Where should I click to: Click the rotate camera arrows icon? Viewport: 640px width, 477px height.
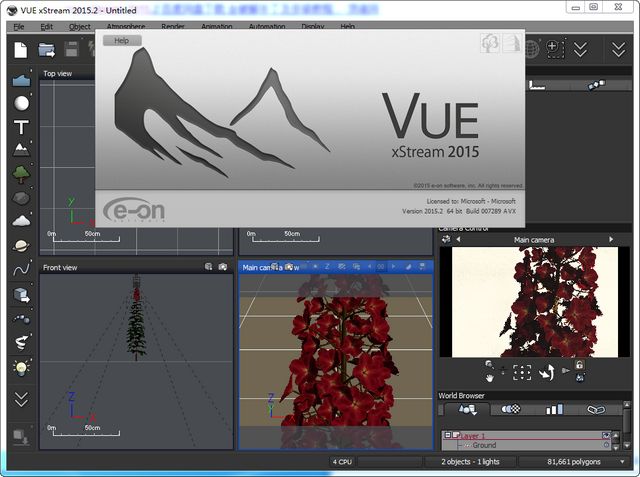tap(546, 373)
